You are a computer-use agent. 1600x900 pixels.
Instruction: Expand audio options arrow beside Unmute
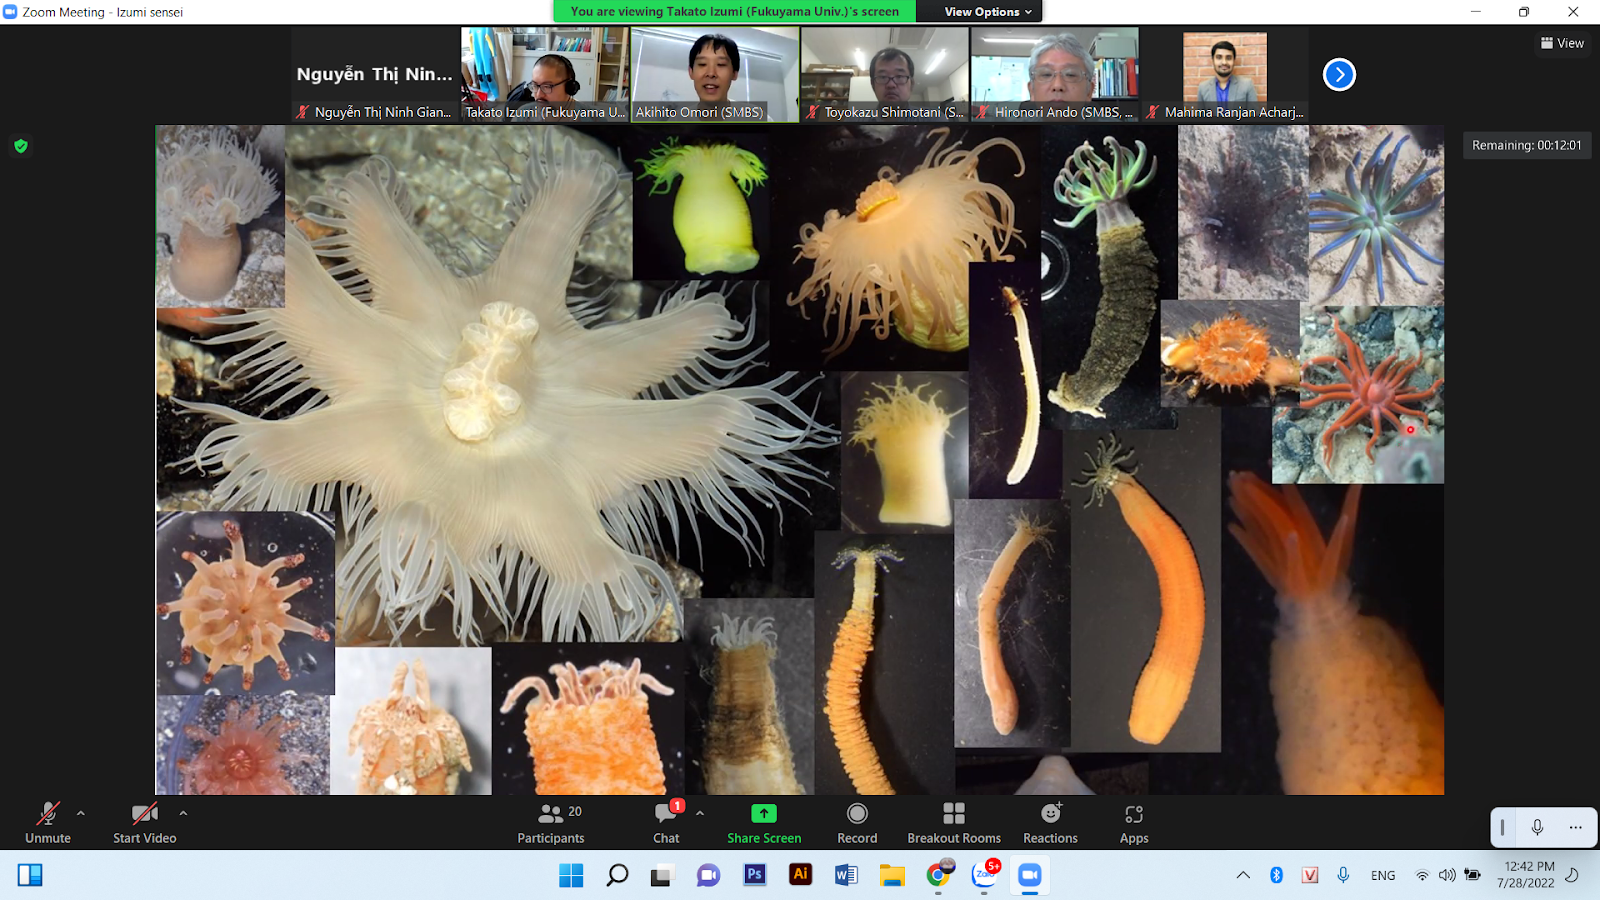pyautogui.click(x=81, y=813)
